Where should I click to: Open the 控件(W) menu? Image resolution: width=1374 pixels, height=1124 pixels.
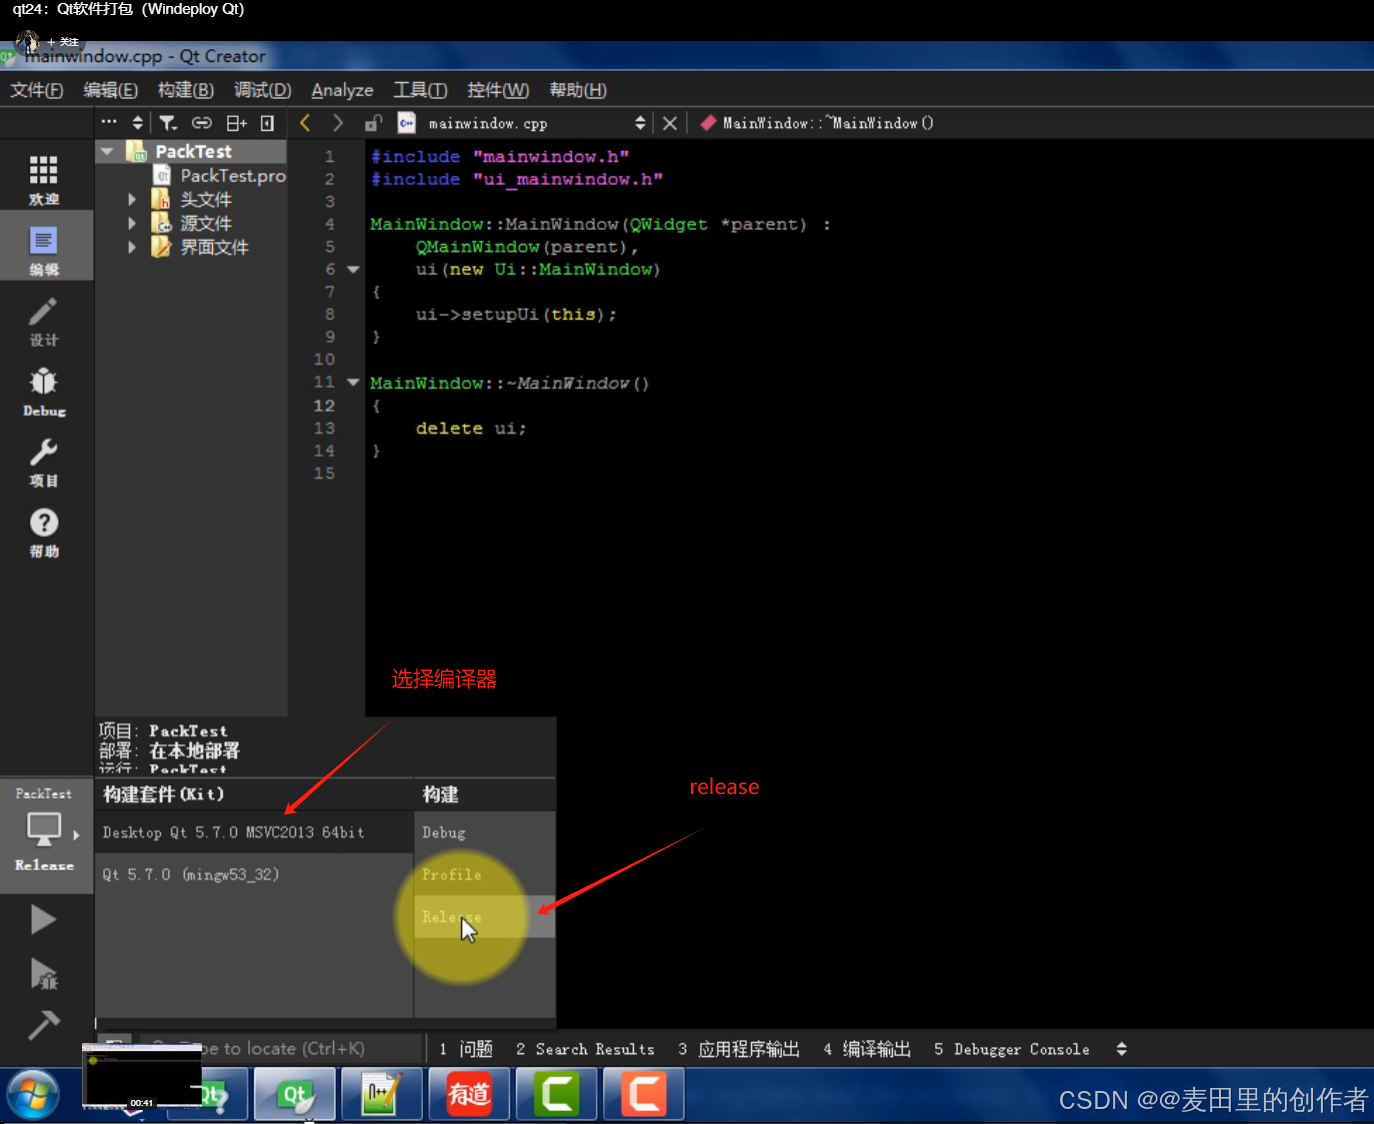498,90
